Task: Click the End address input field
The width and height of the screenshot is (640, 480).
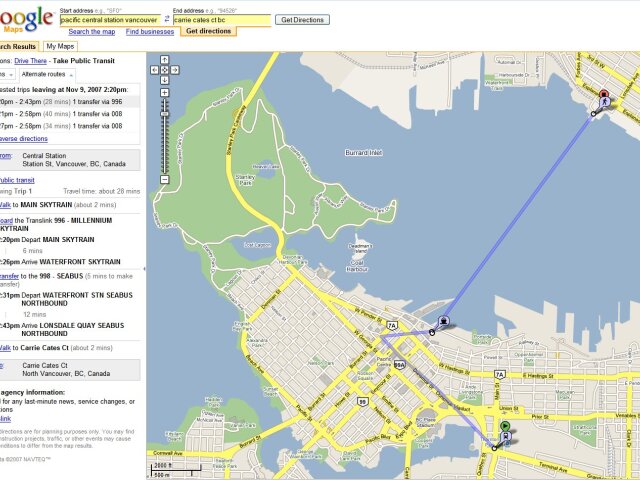Action: click(x=222, y=20)
